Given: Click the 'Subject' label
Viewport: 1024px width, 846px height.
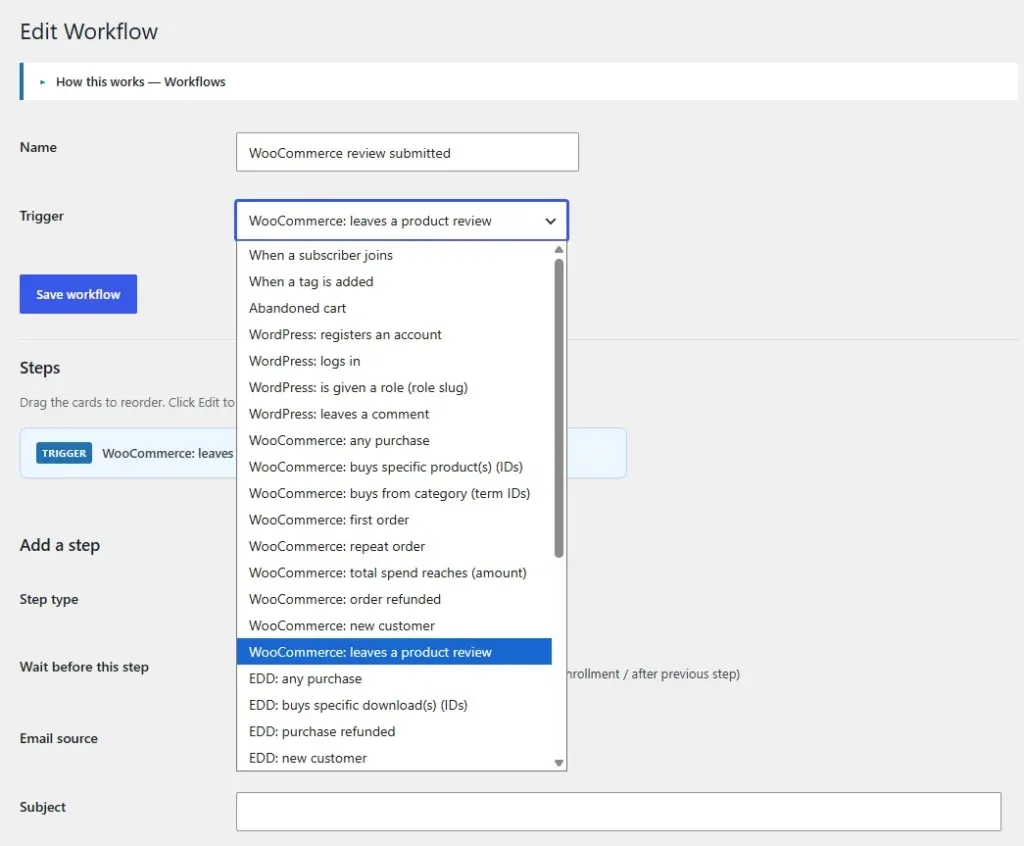Looking at the screenshot, I should point(42,807).
